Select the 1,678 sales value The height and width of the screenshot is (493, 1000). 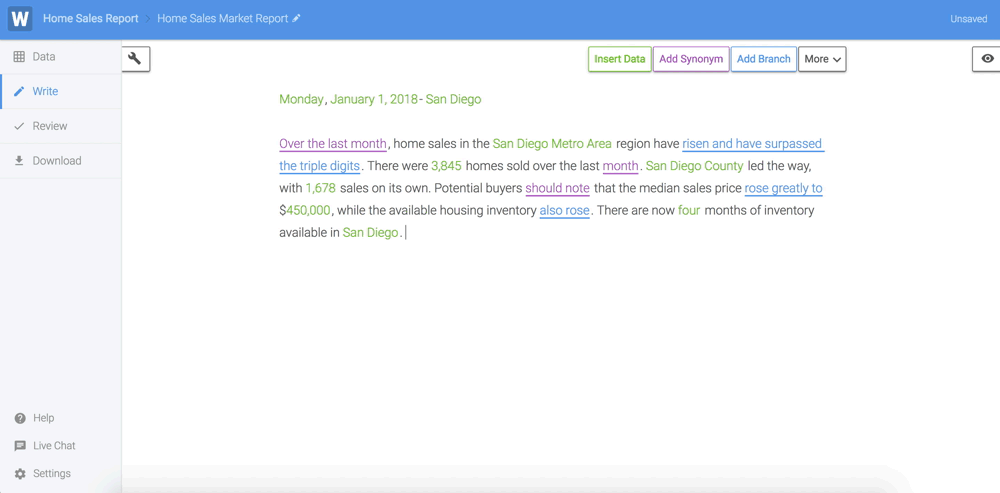321,189
